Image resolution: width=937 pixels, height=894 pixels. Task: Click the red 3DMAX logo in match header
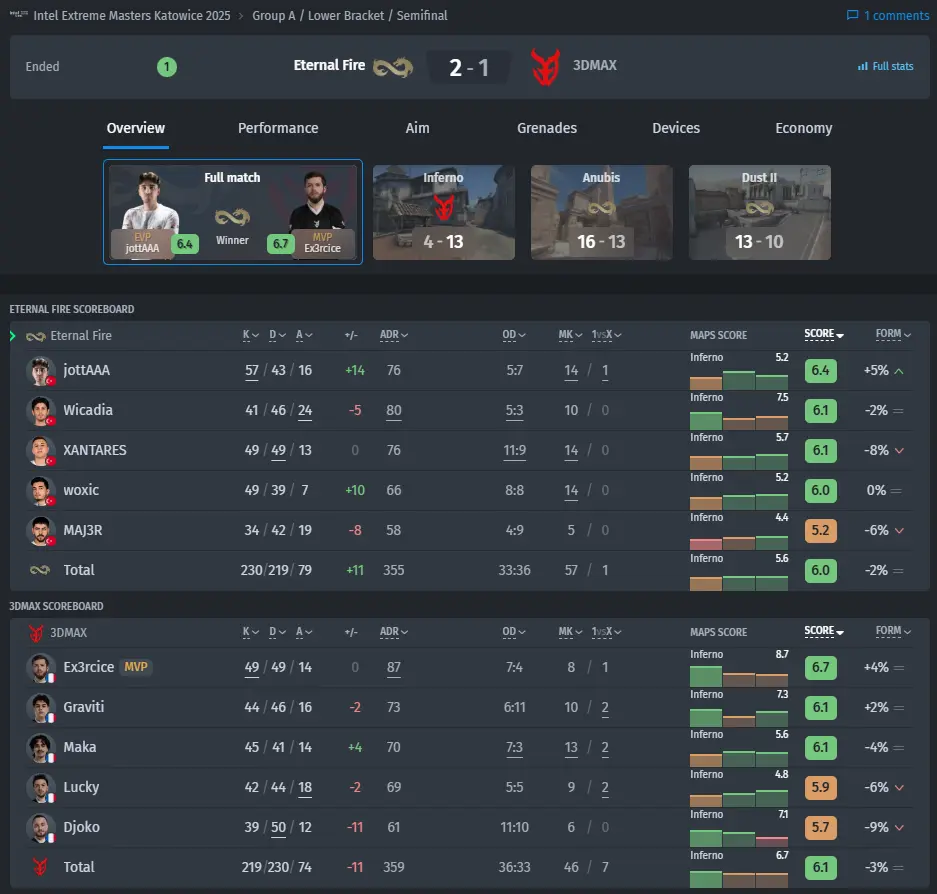pyautogui.click(x=545, y=67)
